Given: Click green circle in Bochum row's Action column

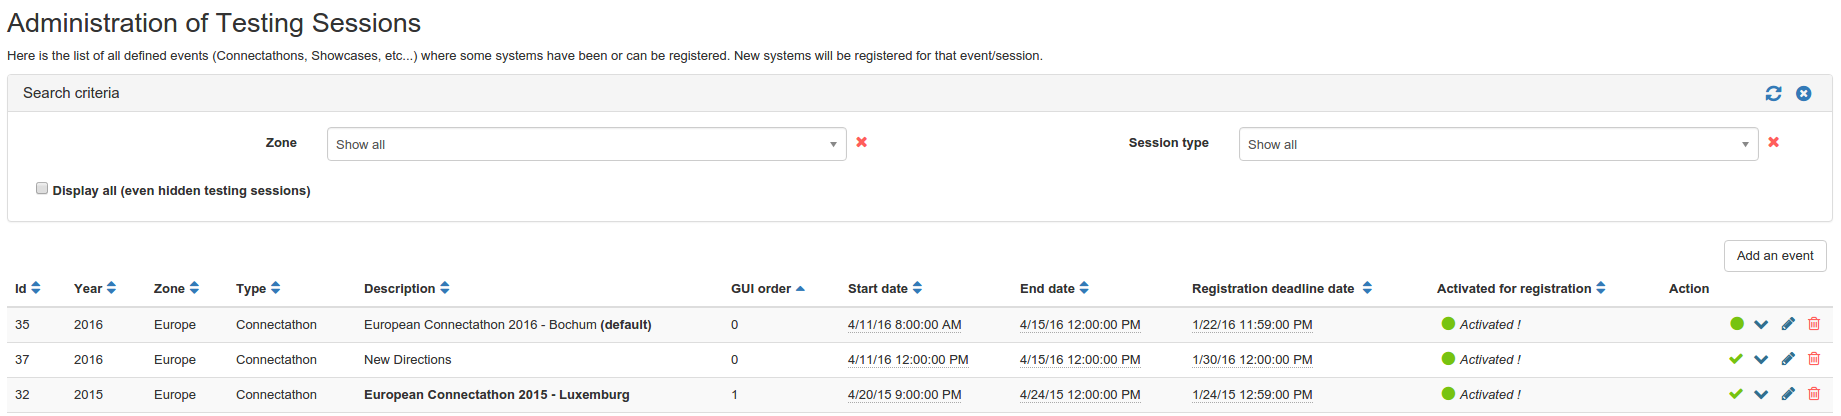Looking at the screenshot, I should (1737, 324).
